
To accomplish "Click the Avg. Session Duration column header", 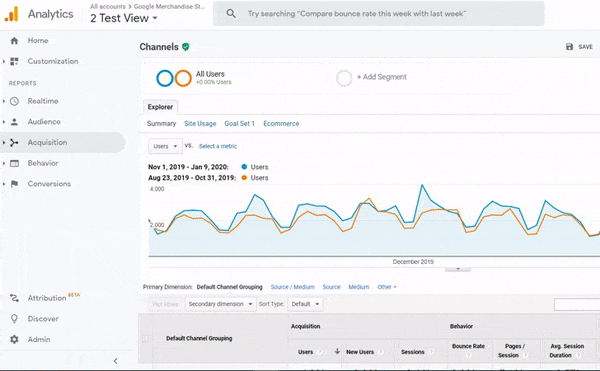I will [567, 351].
